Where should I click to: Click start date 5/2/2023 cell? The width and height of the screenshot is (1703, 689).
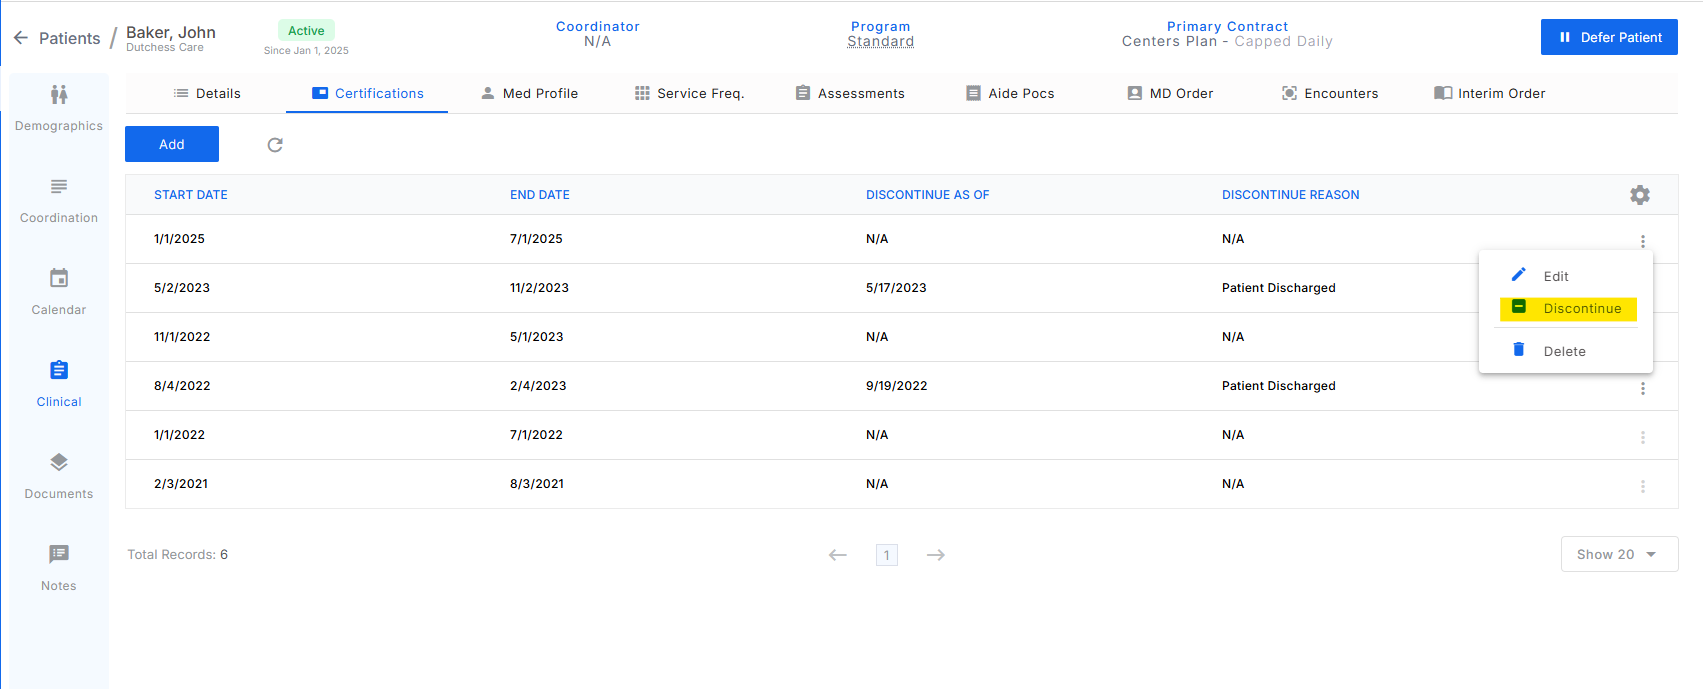point(182,288)
